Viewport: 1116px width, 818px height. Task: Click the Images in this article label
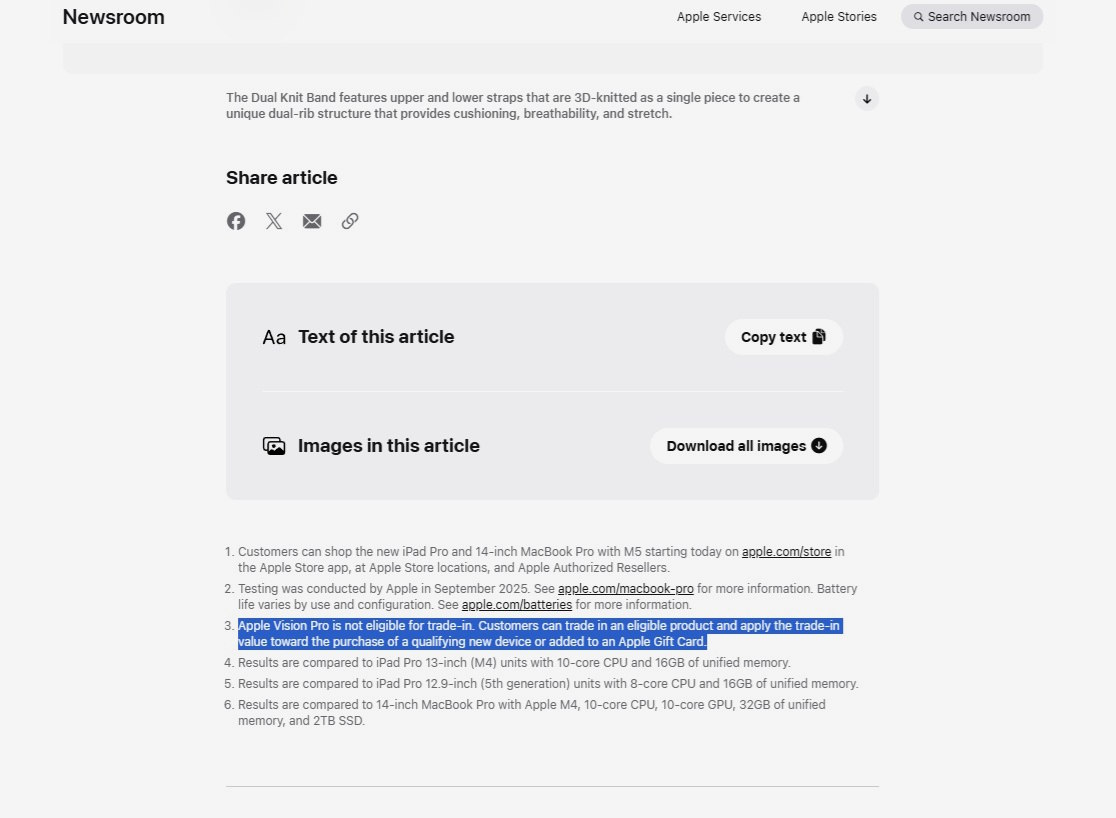tap(388, 446)
